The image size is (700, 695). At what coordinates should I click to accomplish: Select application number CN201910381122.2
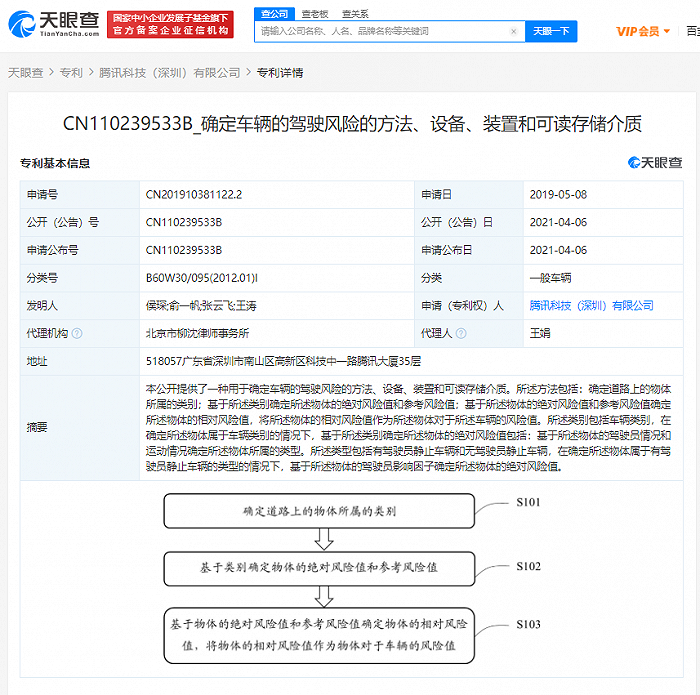point(194,195)
